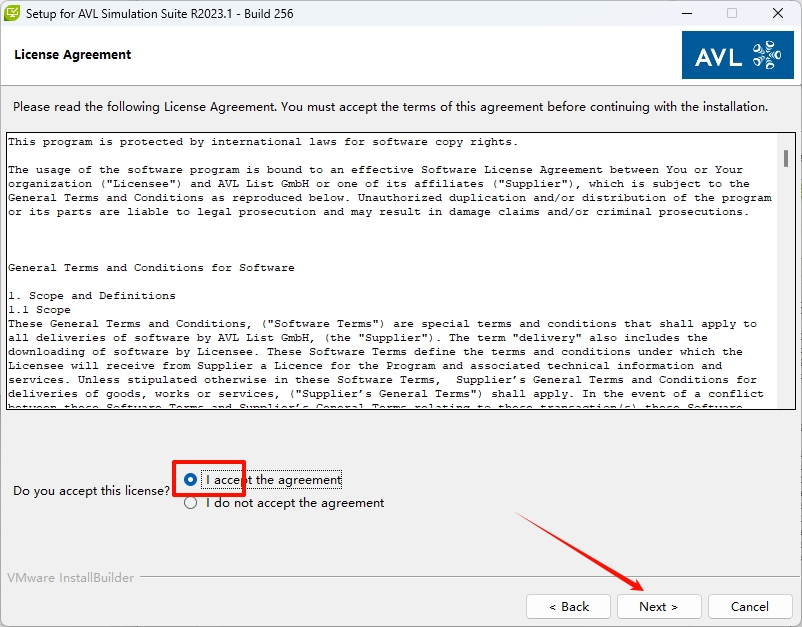Click the "Do you accept this license?" label

click(x=91, y=492)
